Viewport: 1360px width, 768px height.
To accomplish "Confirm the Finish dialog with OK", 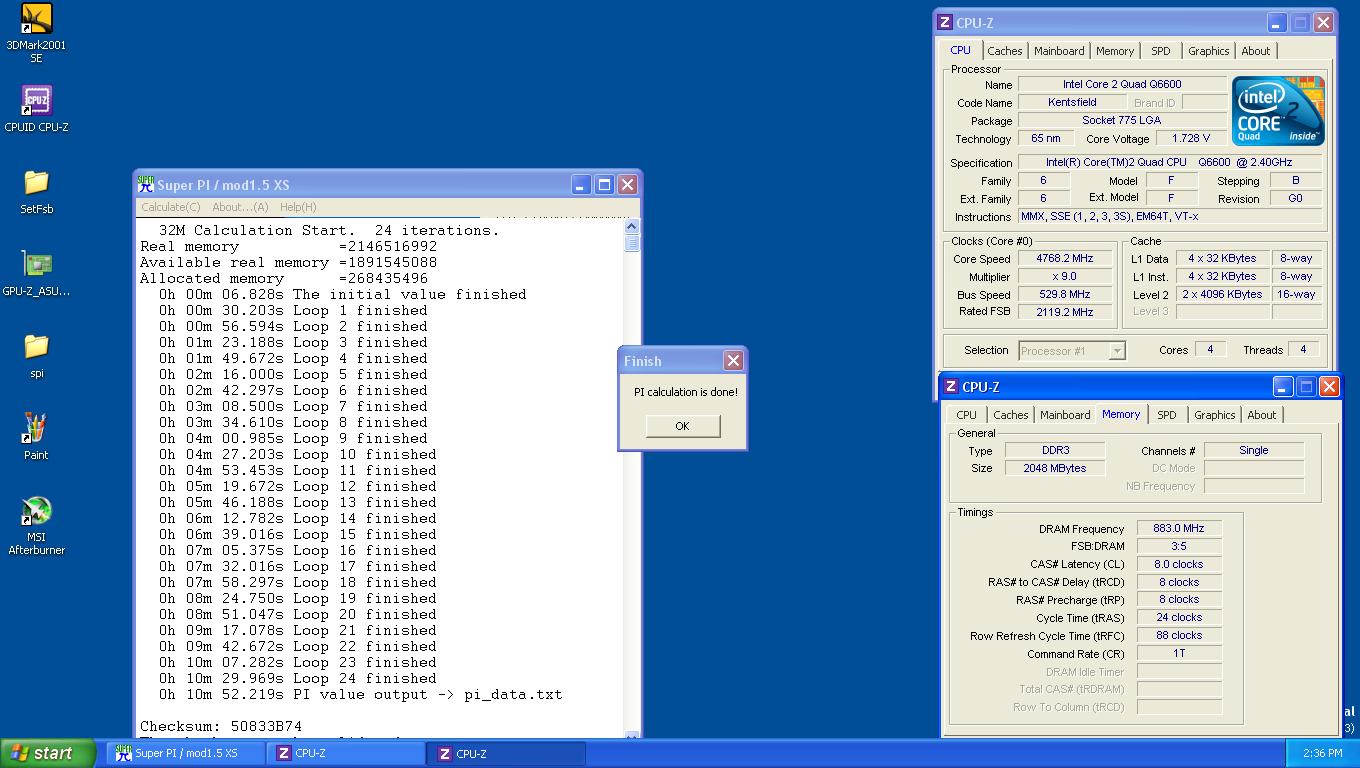I will [x=682, y=426].
